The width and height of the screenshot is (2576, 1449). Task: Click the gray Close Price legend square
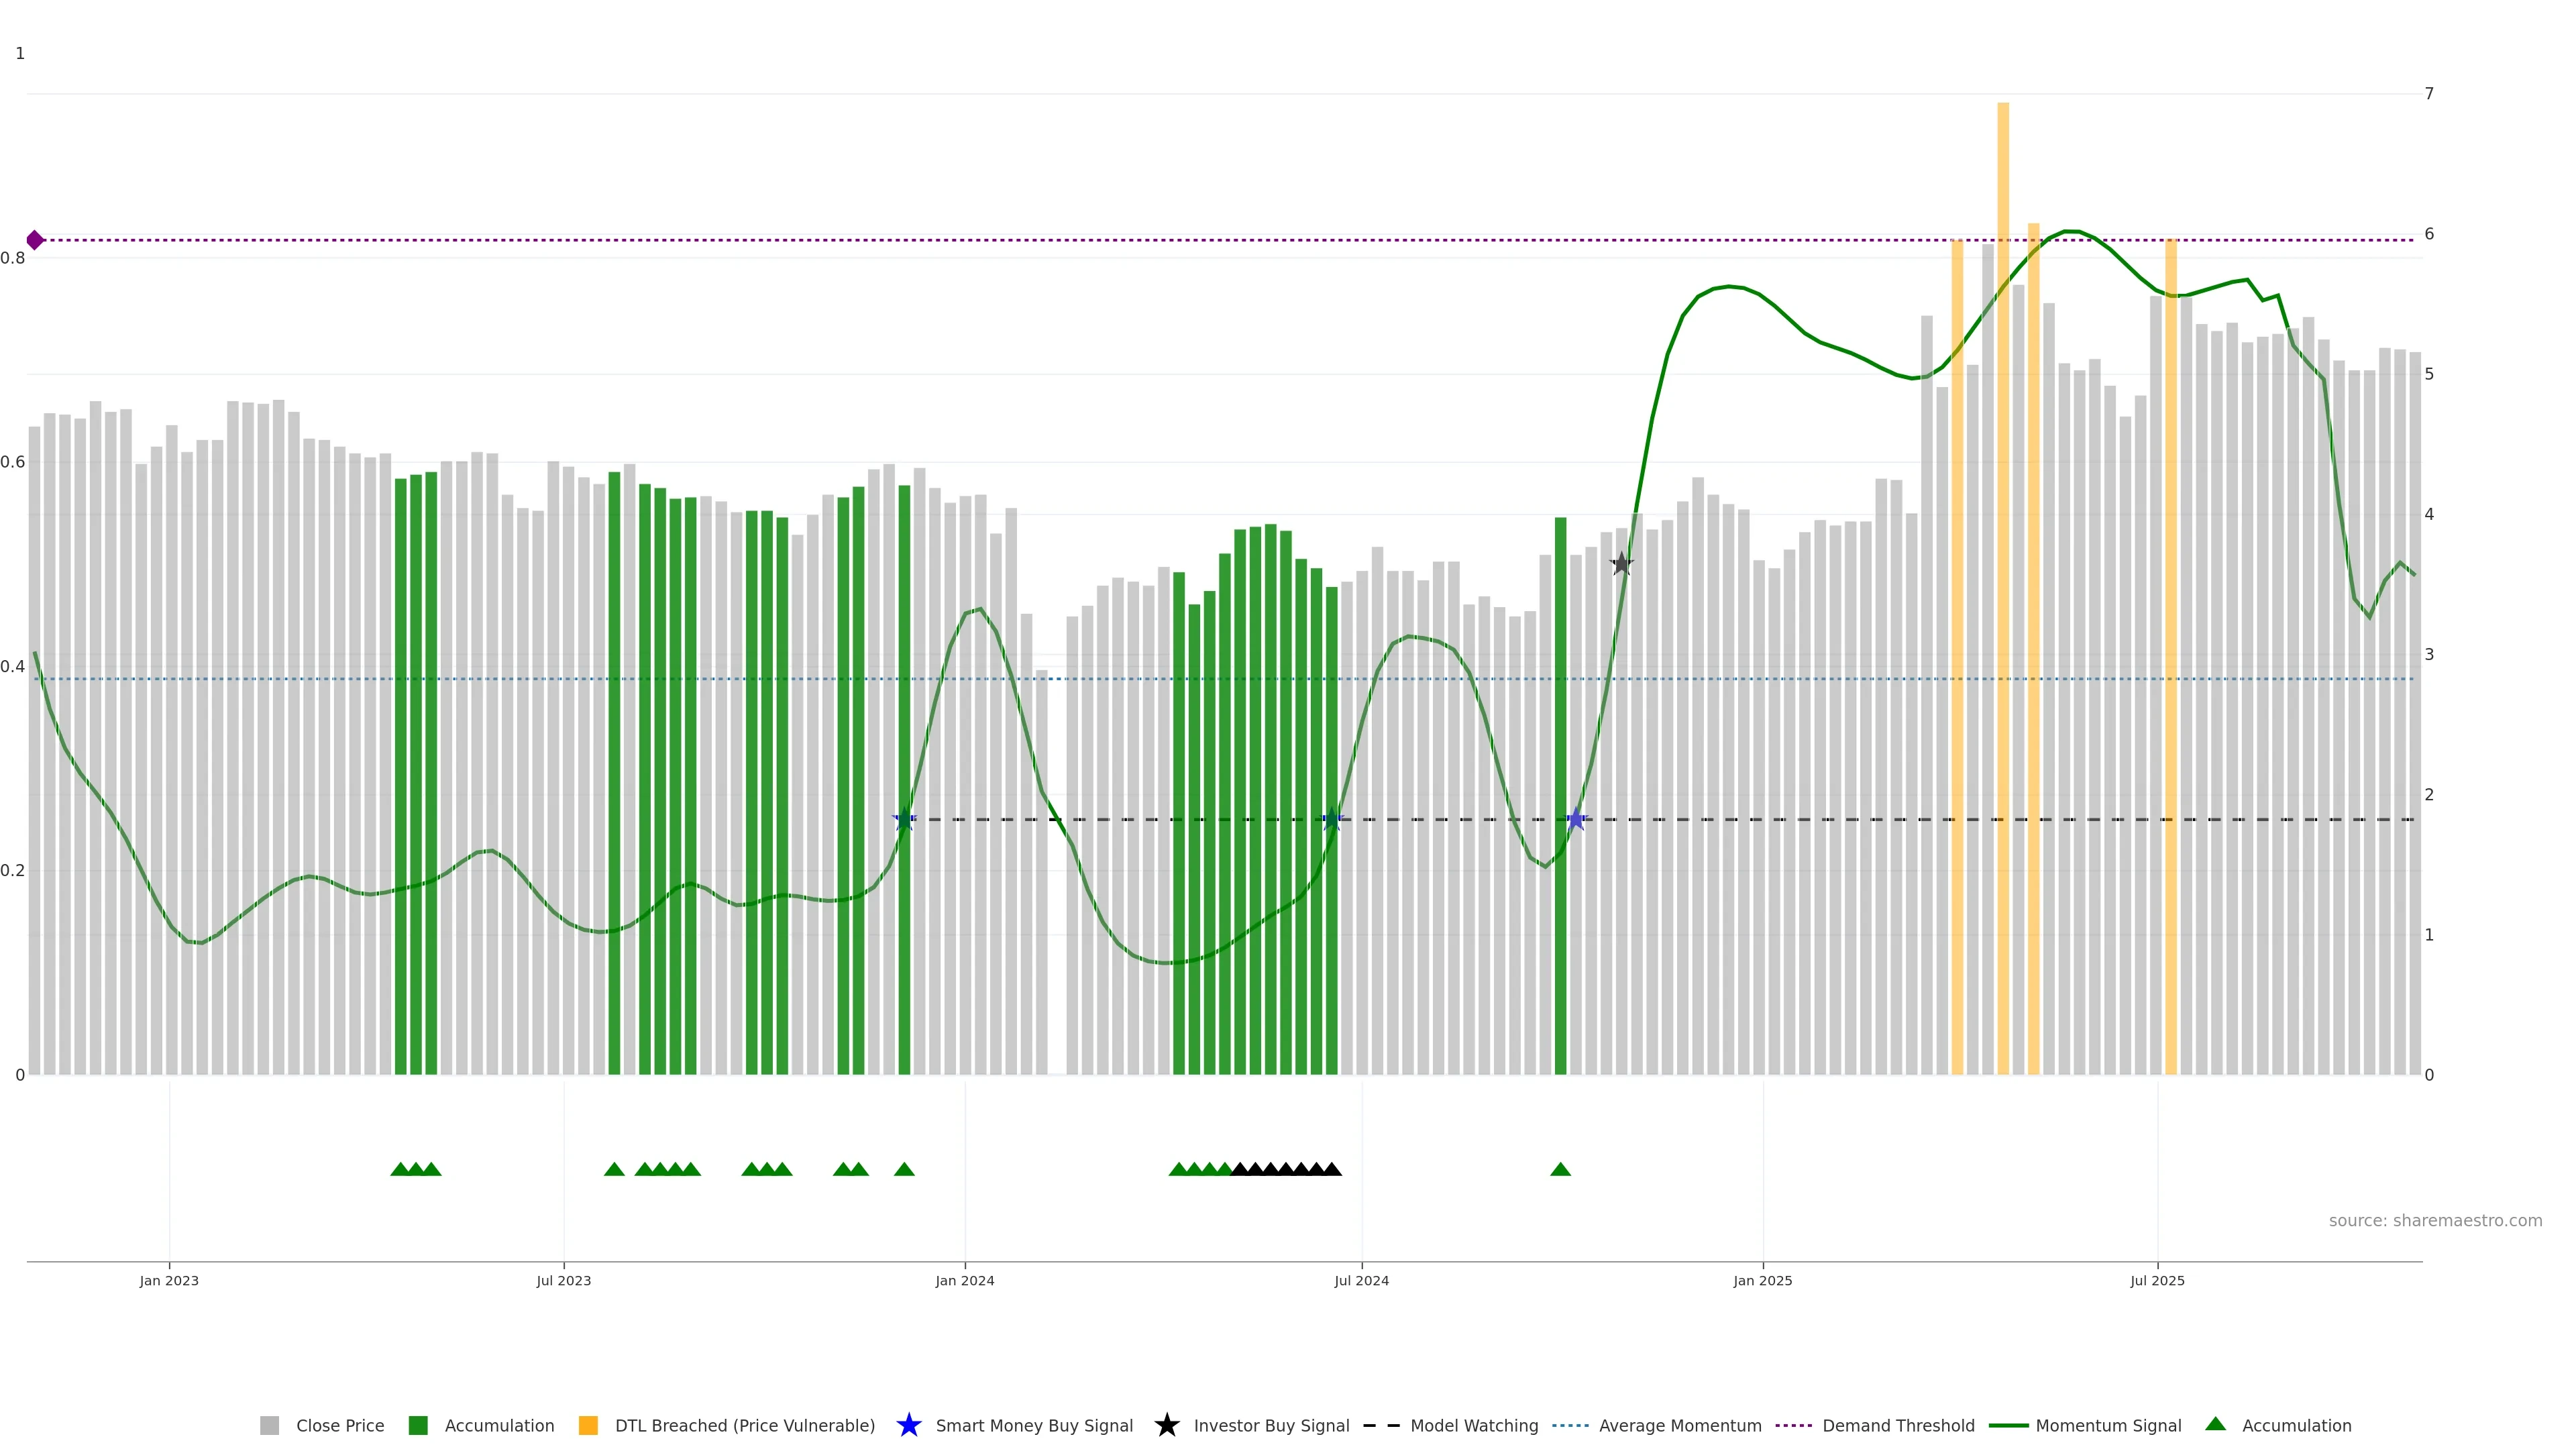[269, 1425]
